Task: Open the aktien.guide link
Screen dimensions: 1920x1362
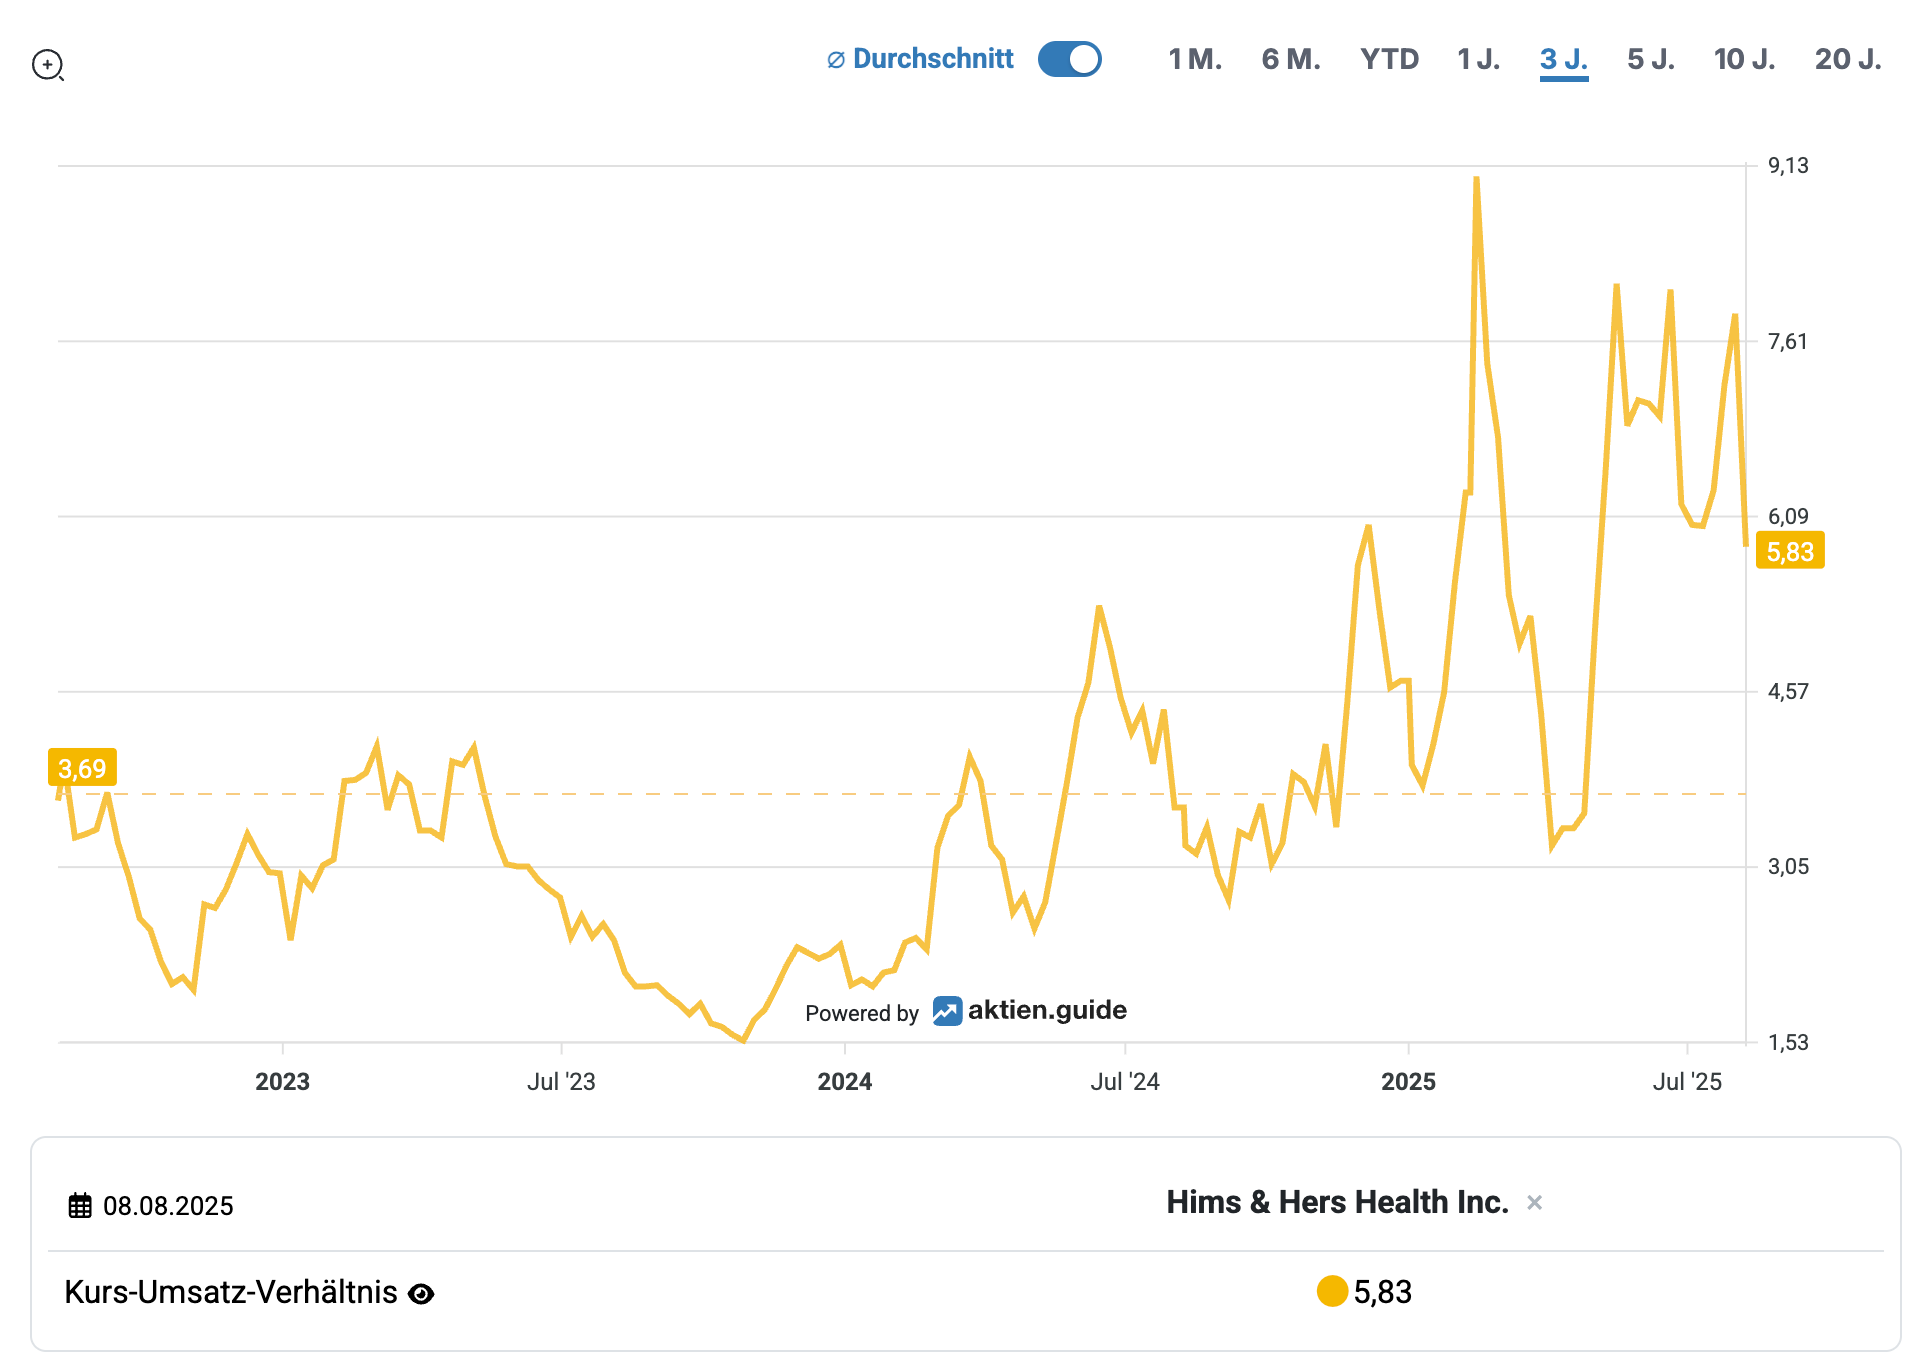Action: pyautogui.click(x=1046, y=1010)
